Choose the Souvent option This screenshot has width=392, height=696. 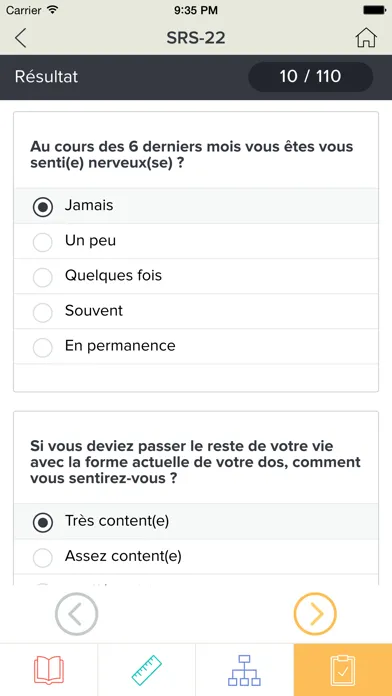[x=196, y=311]
